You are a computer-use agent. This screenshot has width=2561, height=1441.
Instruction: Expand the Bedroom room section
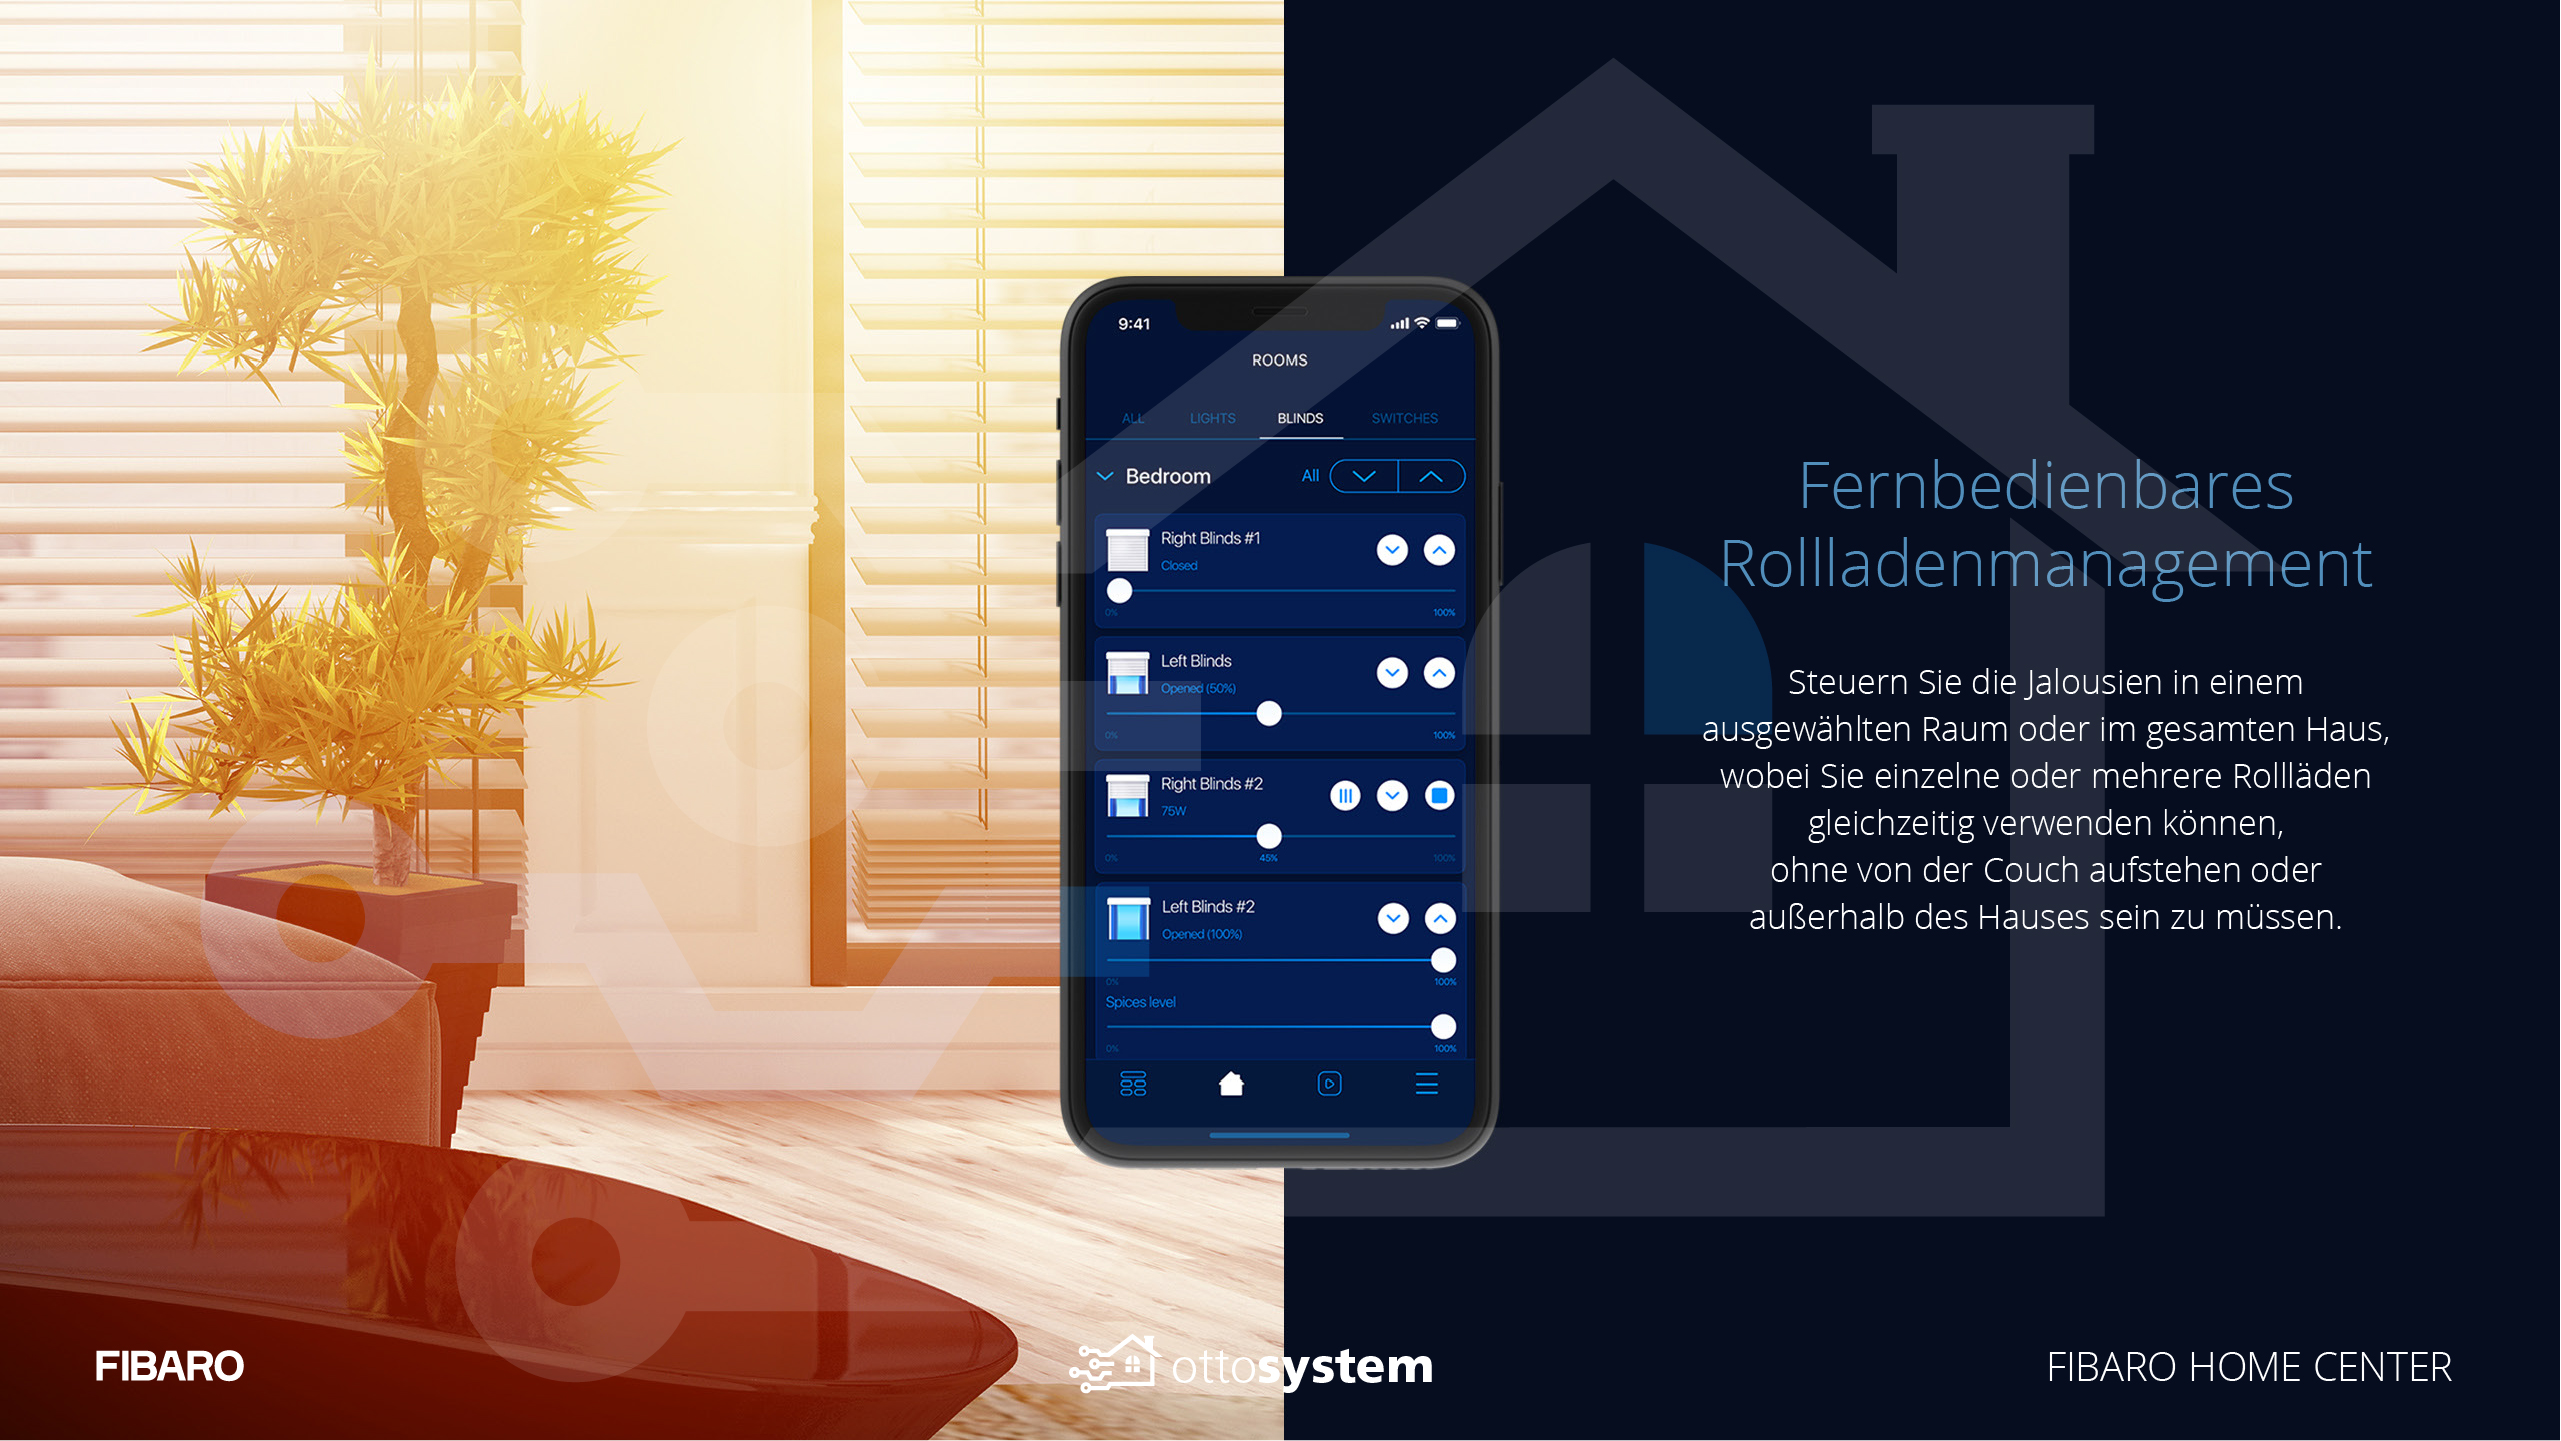[x=1103, y=475]
